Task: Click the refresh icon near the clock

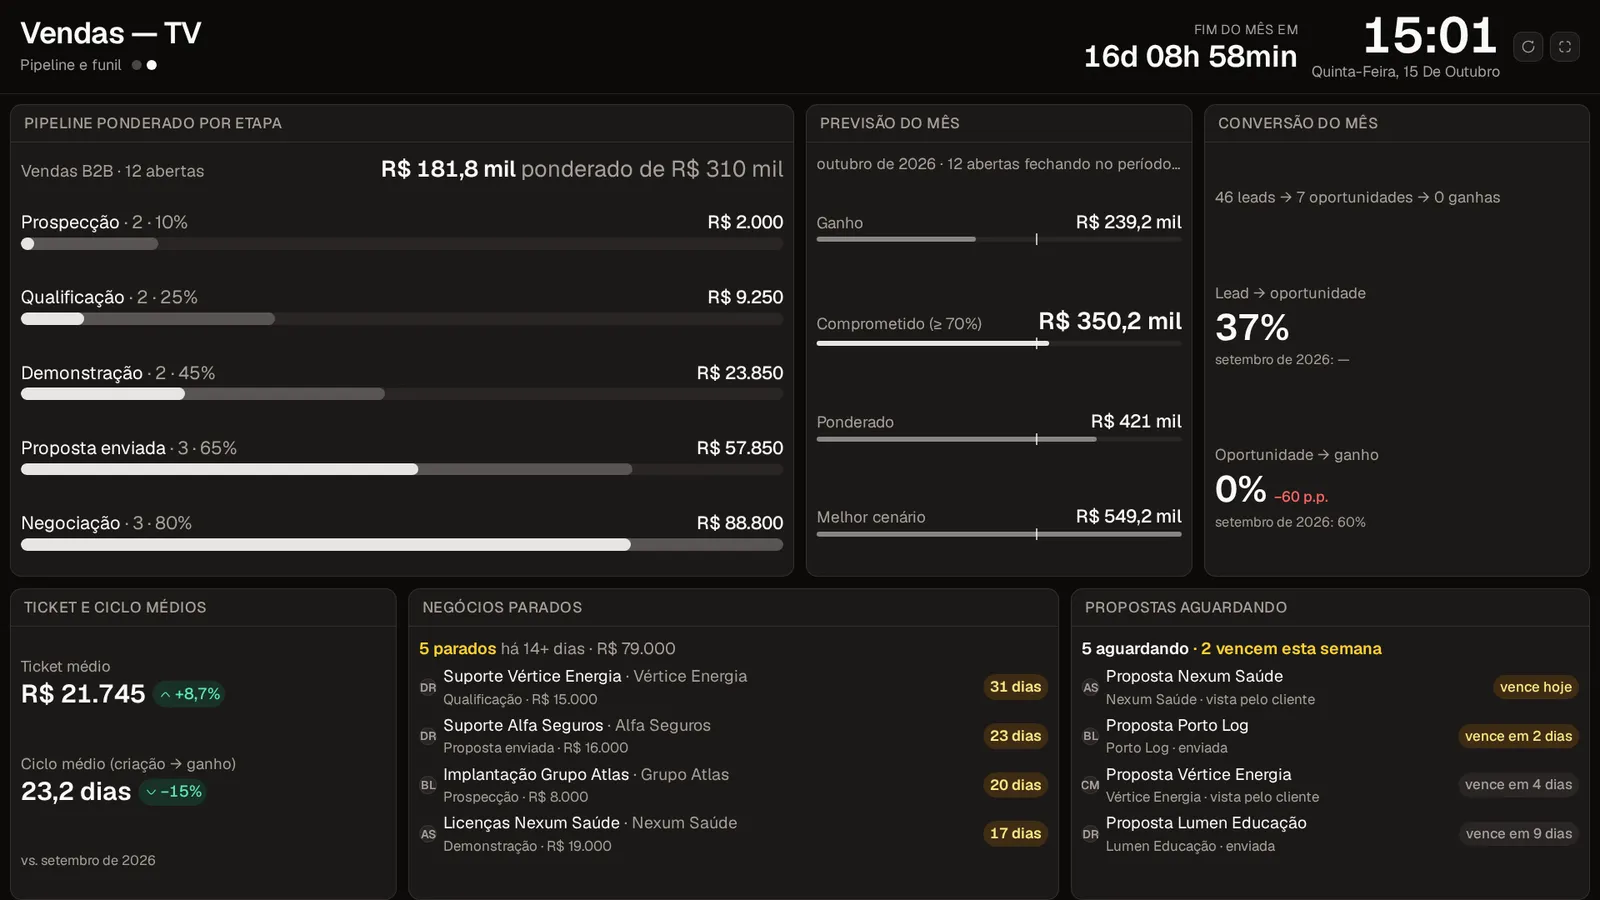Action: click(x=1528, y=46)
